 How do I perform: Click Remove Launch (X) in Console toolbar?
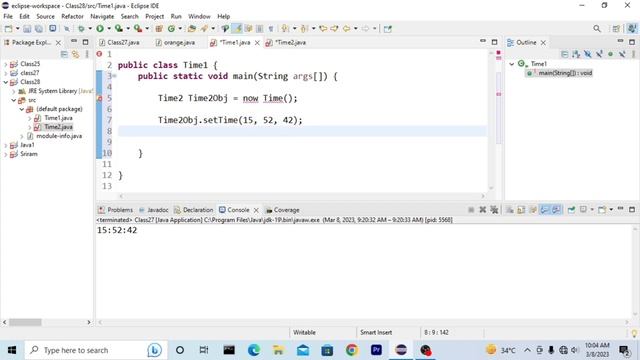coord(482,210)
